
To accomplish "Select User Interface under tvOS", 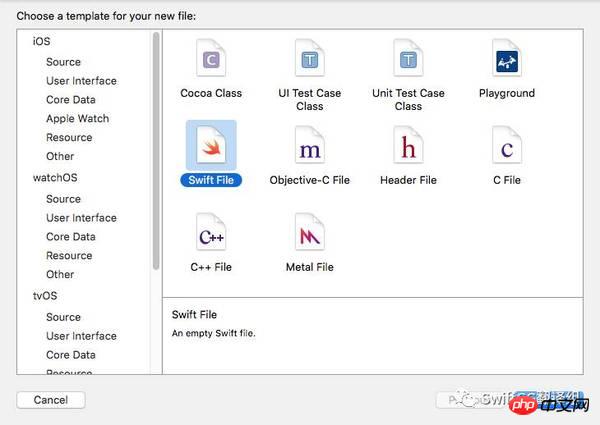I will click(x=81, y=336).
